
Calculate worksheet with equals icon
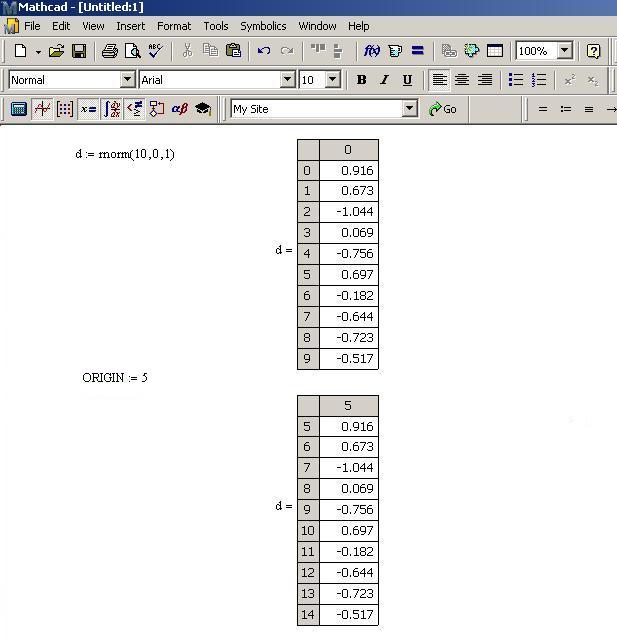coord(418,50)
